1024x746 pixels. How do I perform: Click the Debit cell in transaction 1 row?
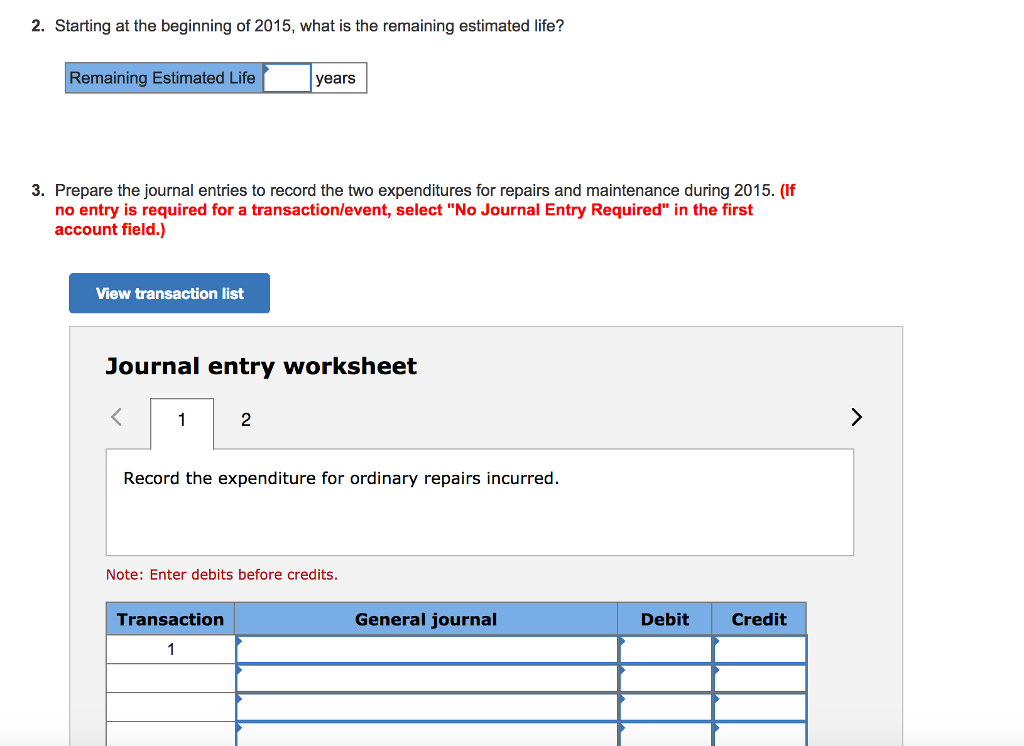[x=665, y=650]
